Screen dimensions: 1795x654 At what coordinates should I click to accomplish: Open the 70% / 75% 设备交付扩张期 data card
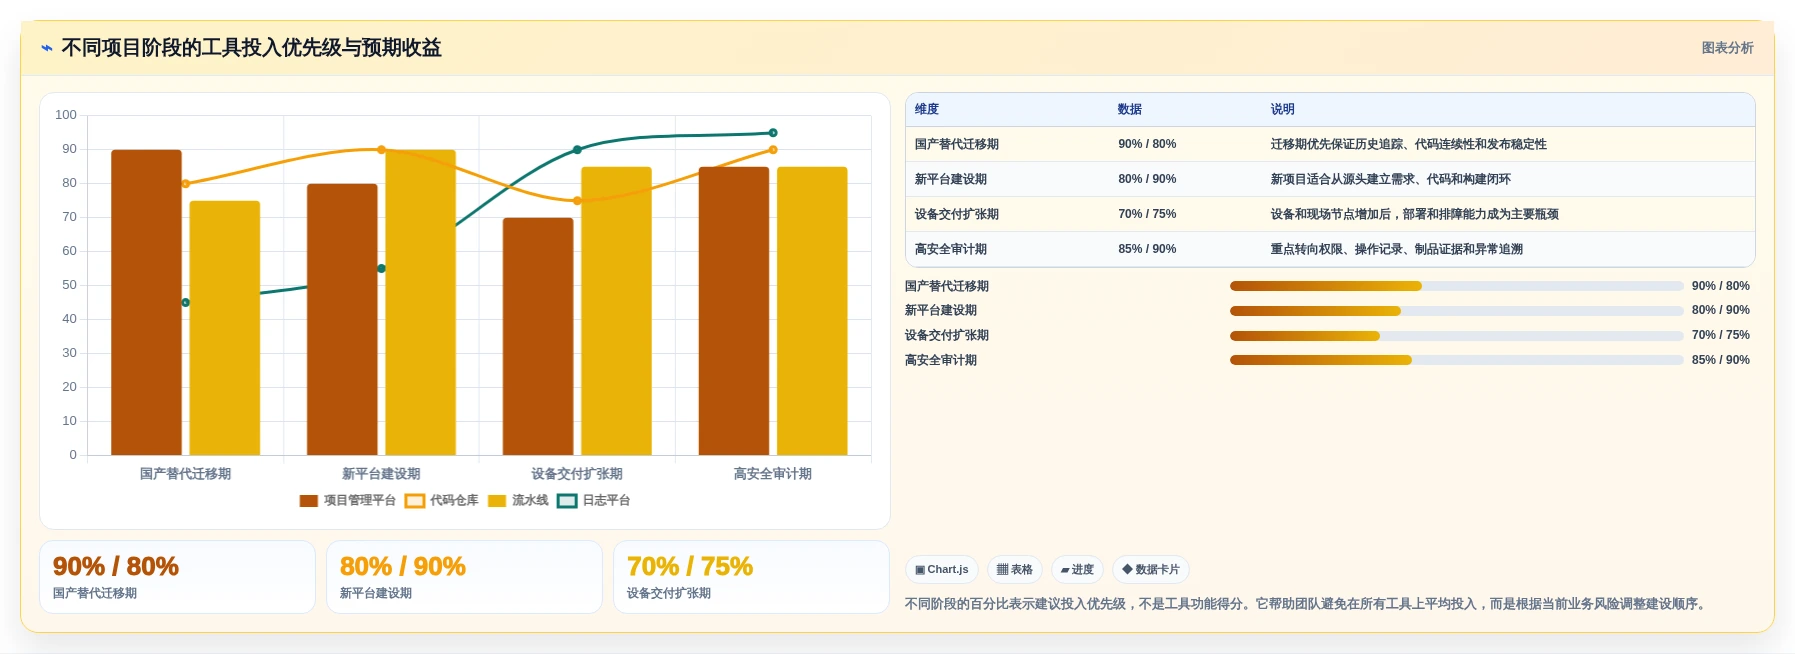751,577
